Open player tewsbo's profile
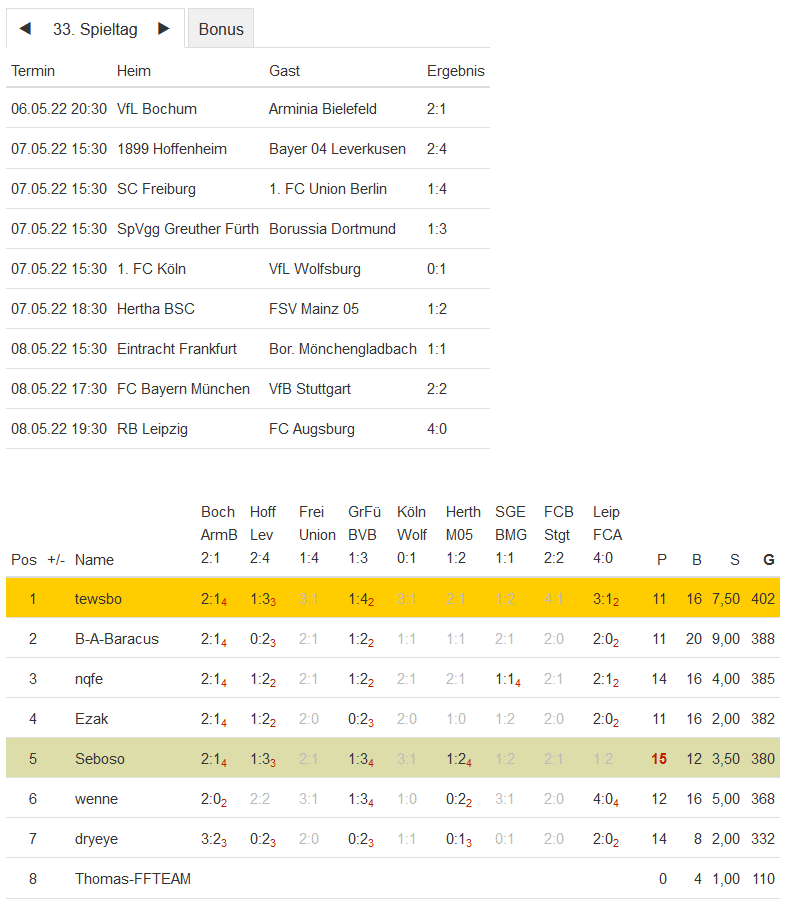This screenshot has height=906, width=786. click(96, 599)
